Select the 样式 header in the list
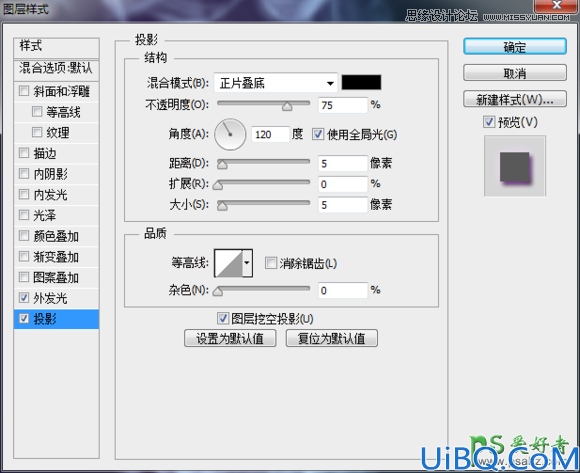580x473 pixels. tap(57, 47)
